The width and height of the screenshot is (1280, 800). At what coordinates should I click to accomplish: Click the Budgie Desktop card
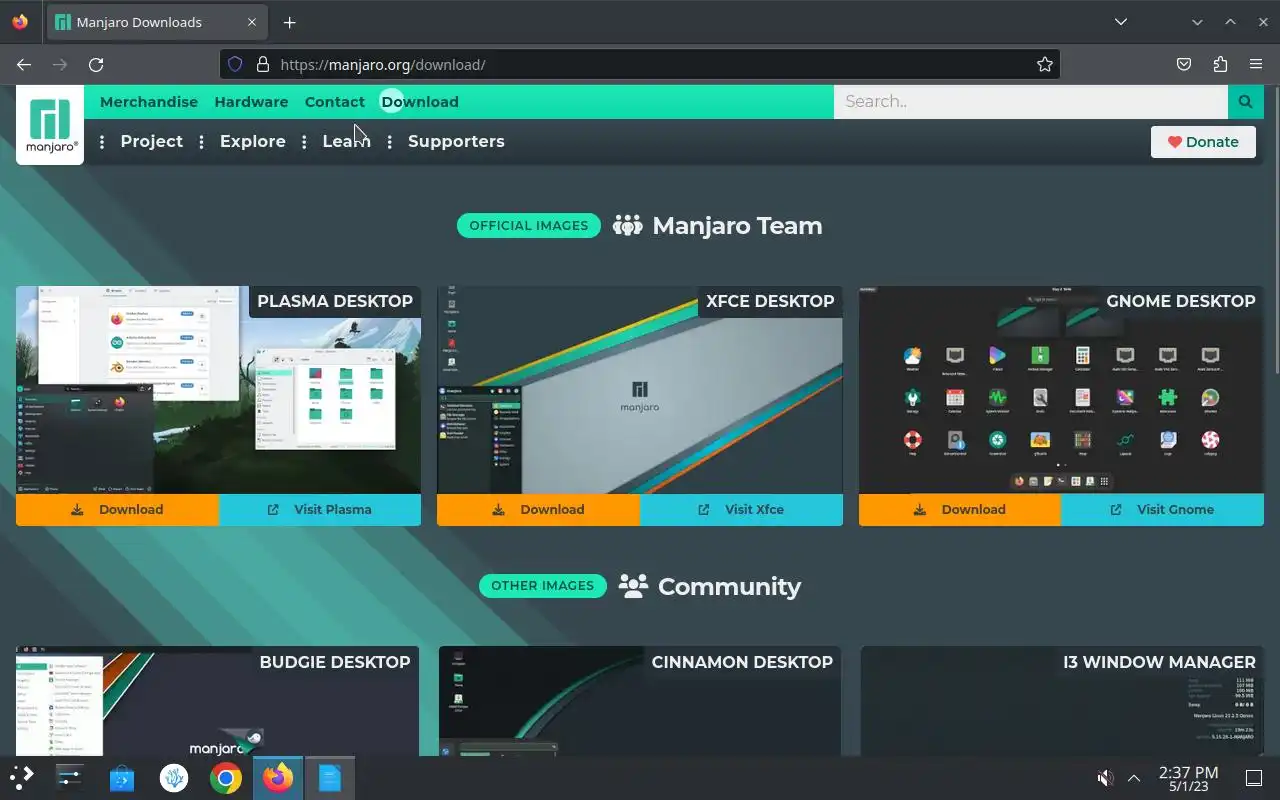[x=218, y=701]
